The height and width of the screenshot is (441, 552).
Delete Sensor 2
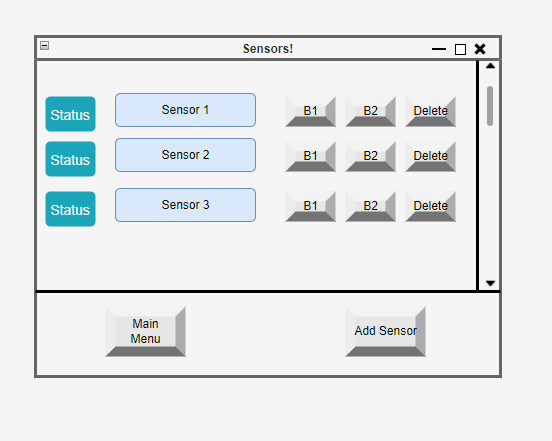point(430,156)
